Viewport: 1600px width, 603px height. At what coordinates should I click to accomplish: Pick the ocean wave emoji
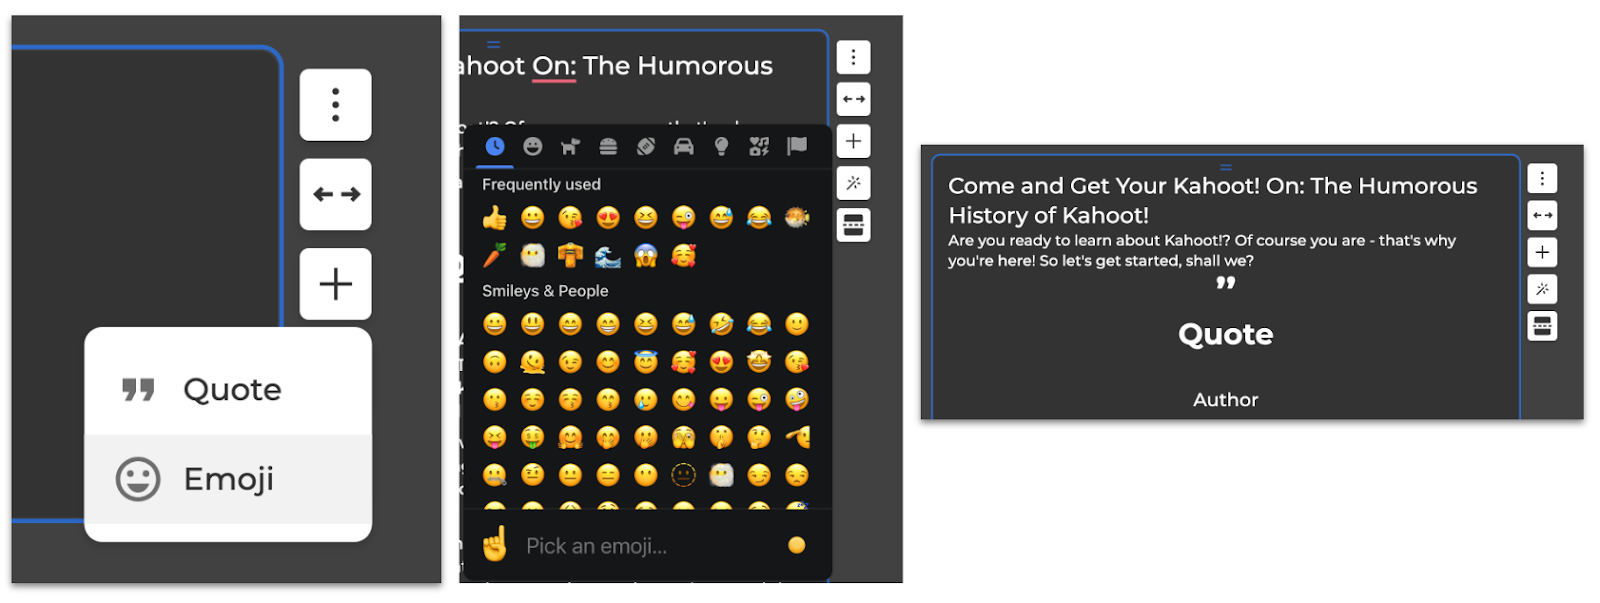click(x=608, y=256)
